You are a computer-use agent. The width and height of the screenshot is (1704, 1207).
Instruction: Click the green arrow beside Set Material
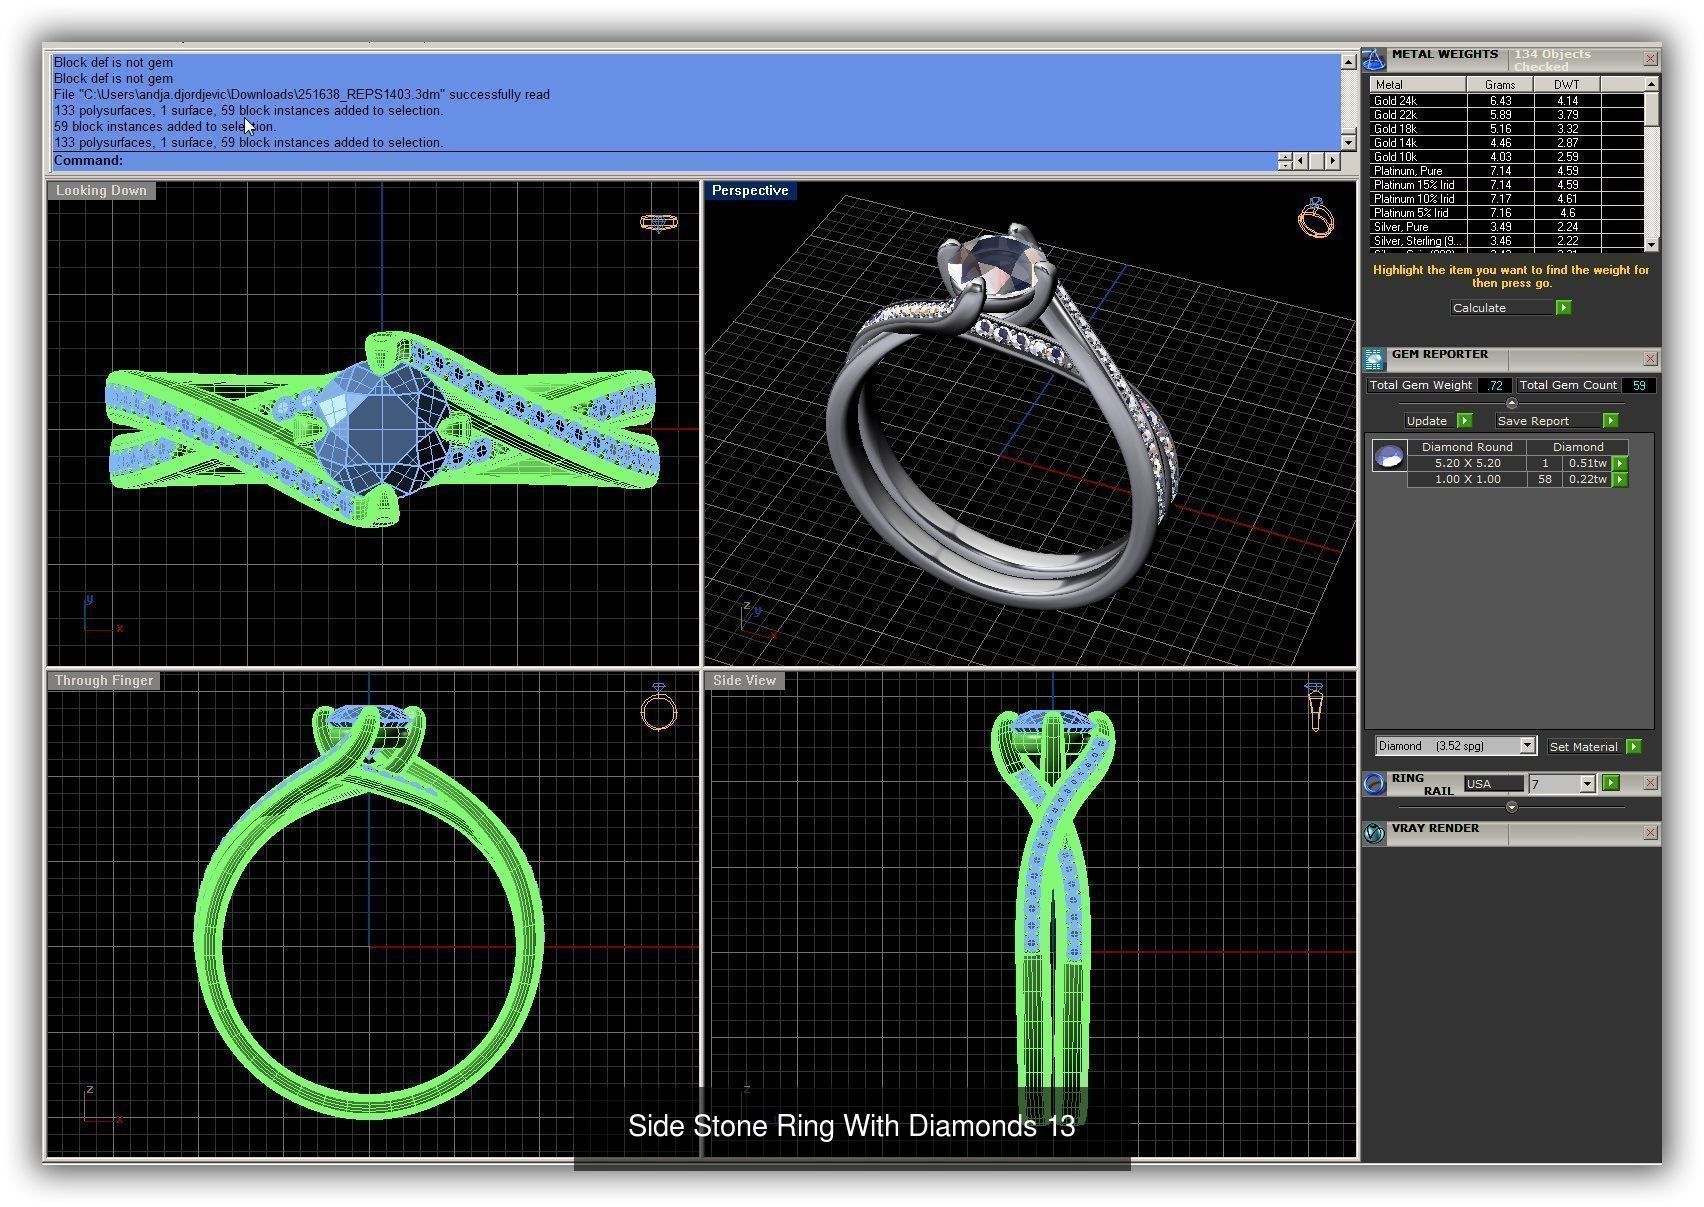[x=1633, y=746]
